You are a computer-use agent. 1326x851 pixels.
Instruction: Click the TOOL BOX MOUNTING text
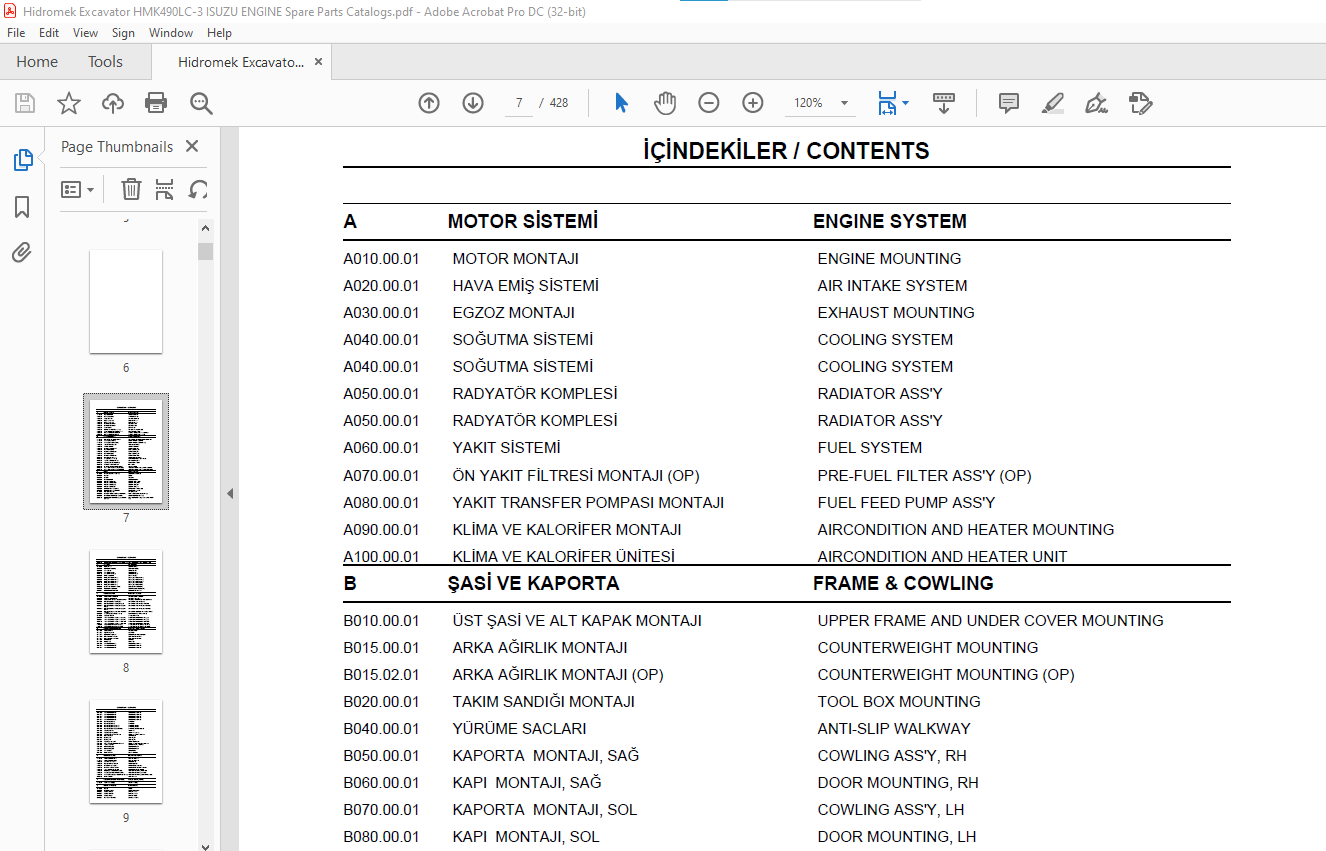click(x=899, y=701)
